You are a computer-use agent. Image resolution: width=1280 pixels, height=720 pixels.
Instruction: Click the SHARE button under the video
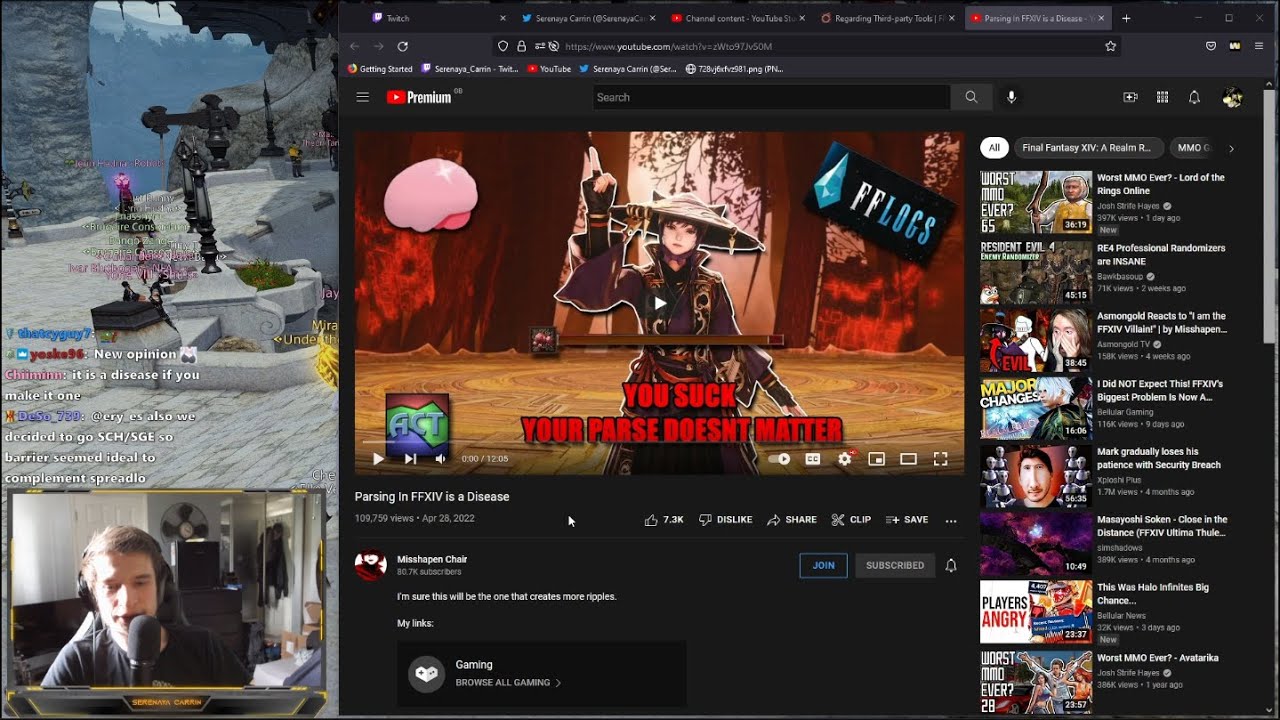tap(792, 520)
